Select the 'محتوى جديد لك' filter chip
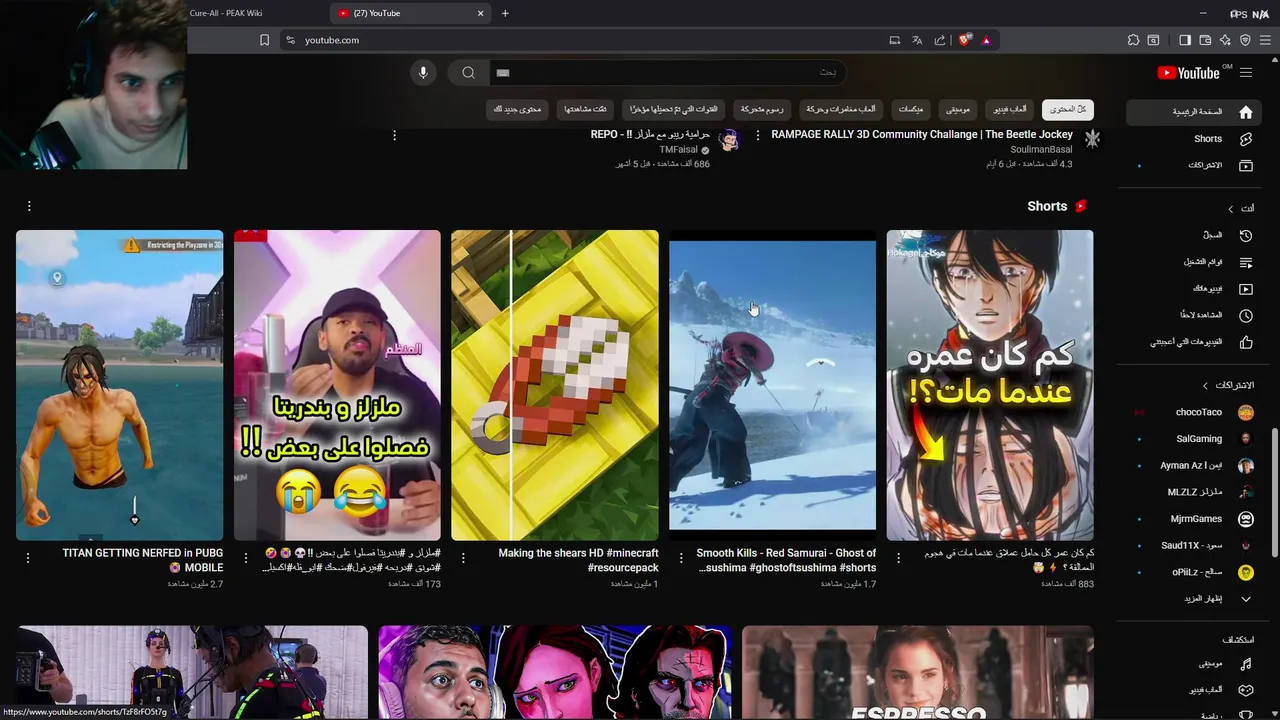This screenshot has height=720, width=1280. point(517,109)
